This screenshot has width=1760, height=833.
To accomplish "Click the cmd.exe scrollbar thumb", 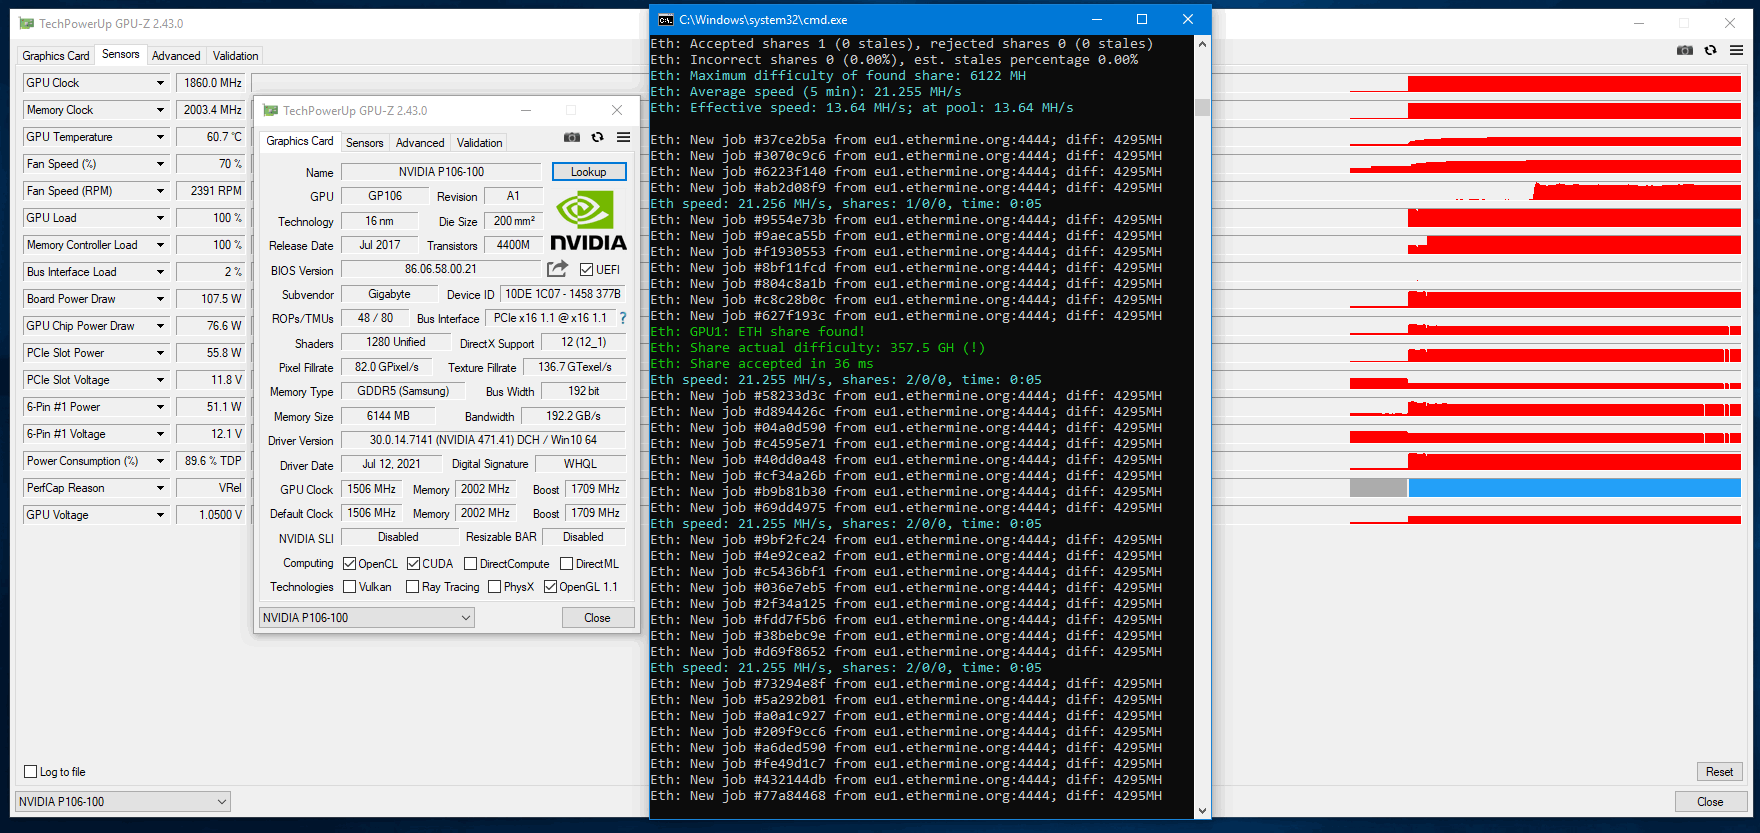I will 1202,107.
